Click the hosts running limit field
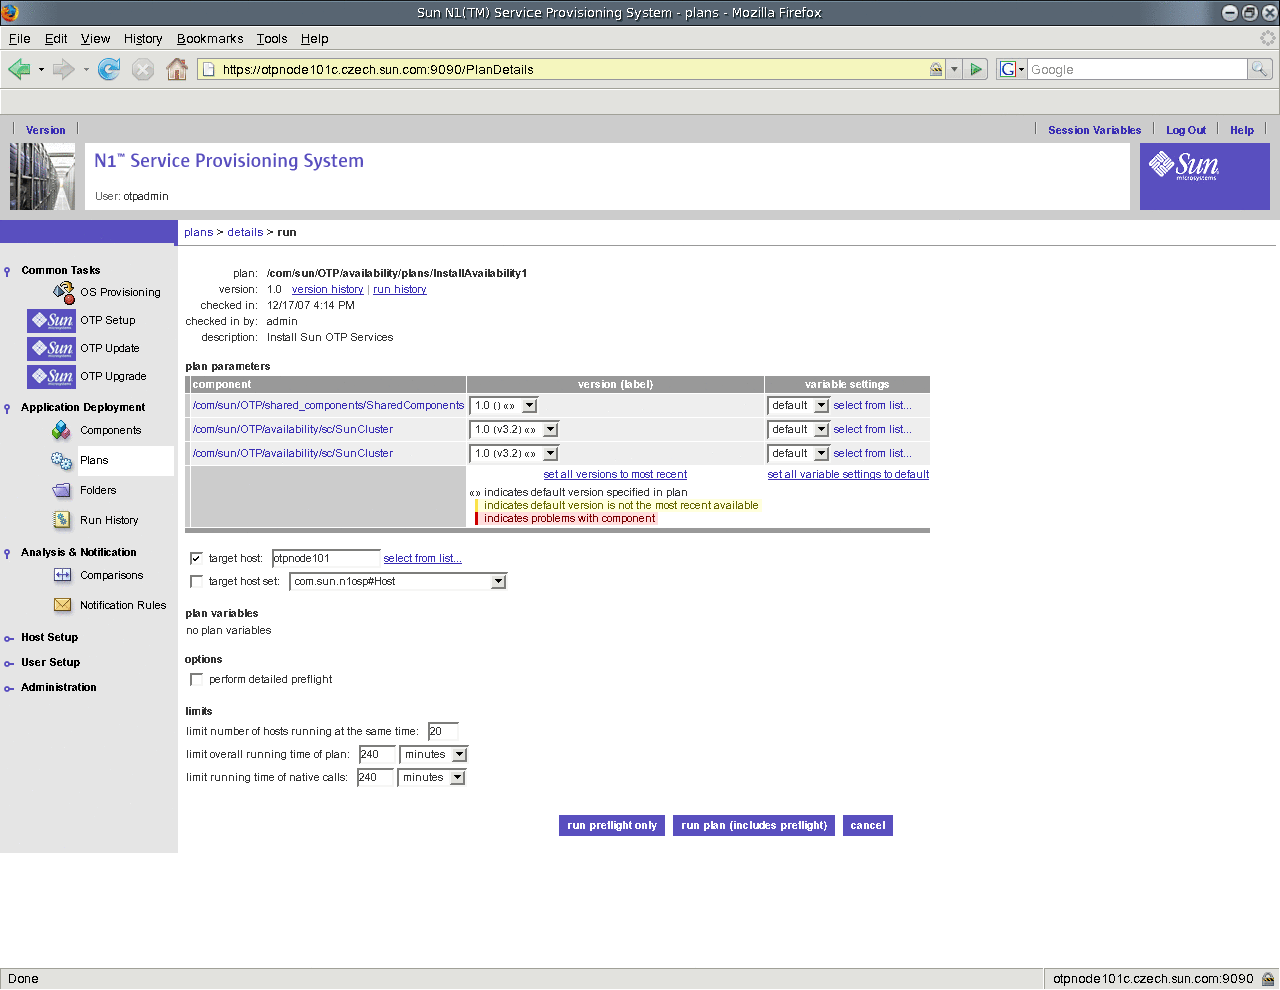Viewport: 1280px width, 990px height. tap(443, 731)
